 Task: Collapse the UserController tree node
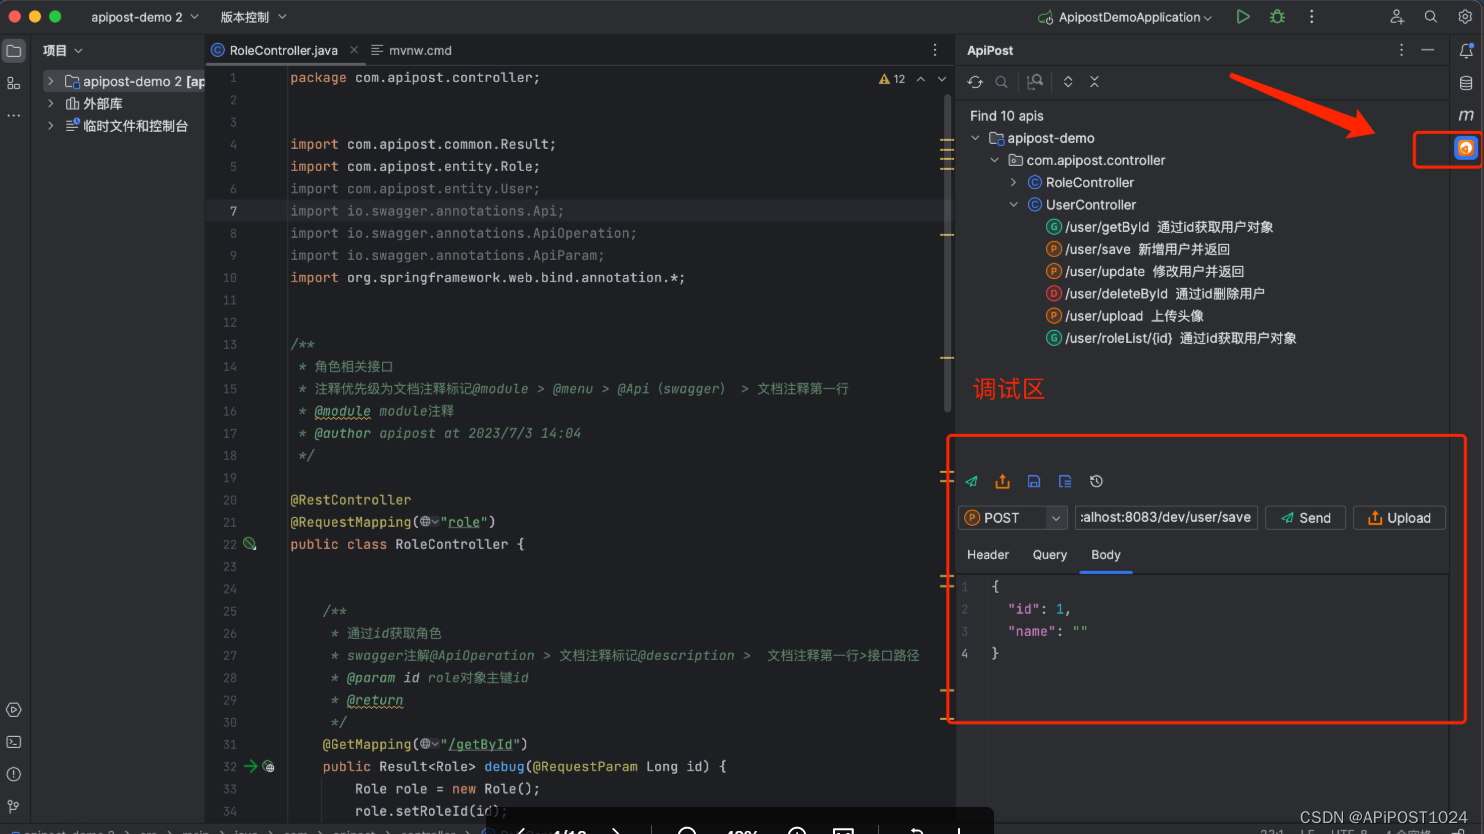pyautogui.click(x=1013, y=204)
